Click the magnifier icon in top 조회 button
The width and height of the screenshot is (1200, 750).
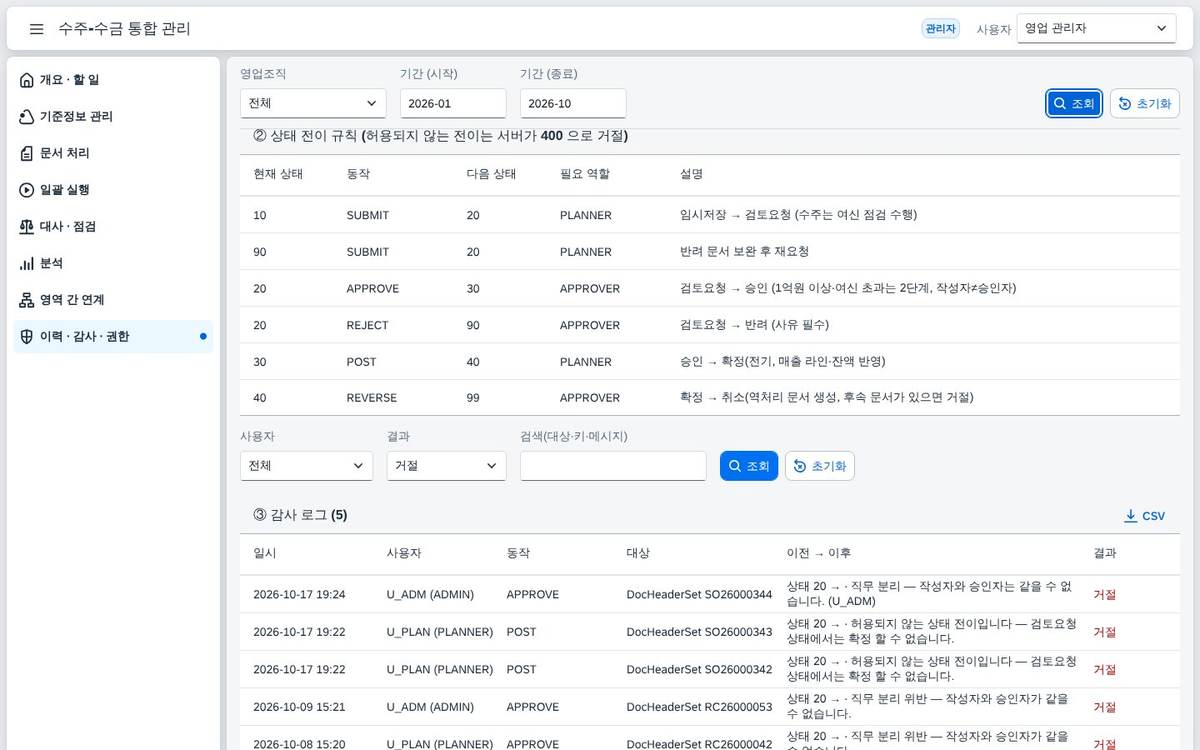pyautogui.click(x=1060, y=104)
